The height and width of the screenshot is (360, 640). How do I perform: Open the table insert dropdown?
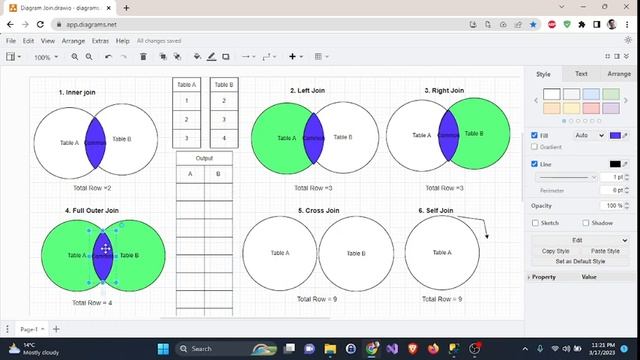(321, 57)
